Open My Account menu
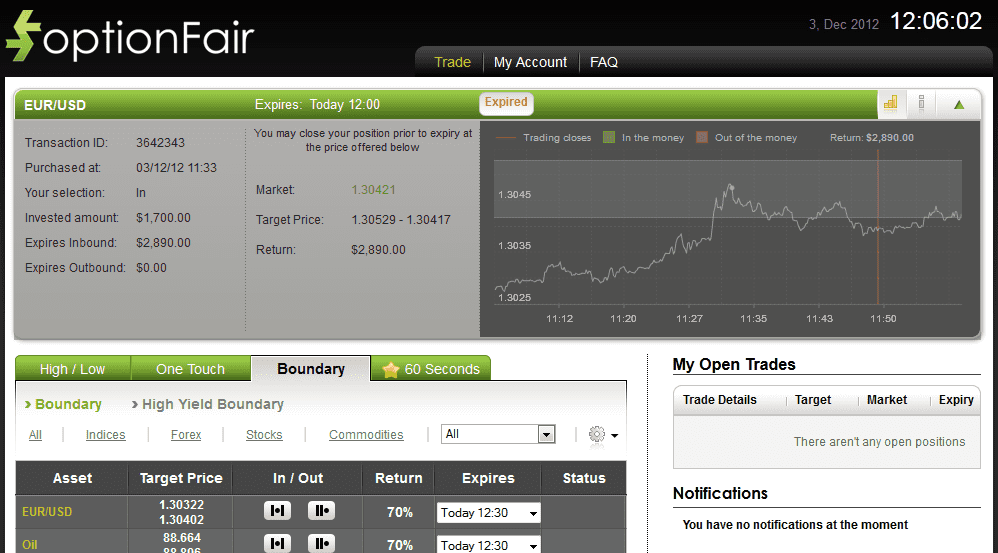998x553 pixels. pos(530,62)
